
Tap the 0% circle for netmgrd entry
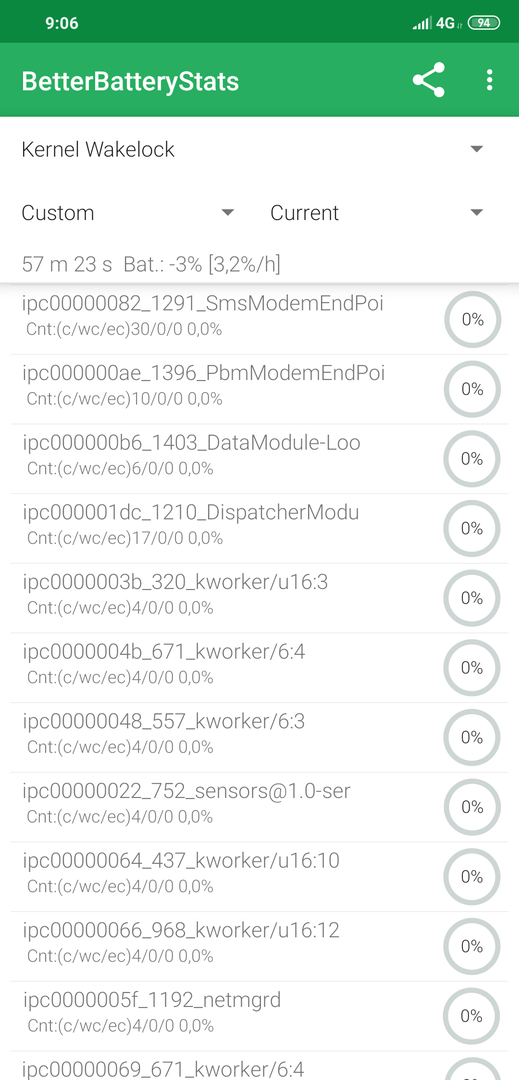472,1016
